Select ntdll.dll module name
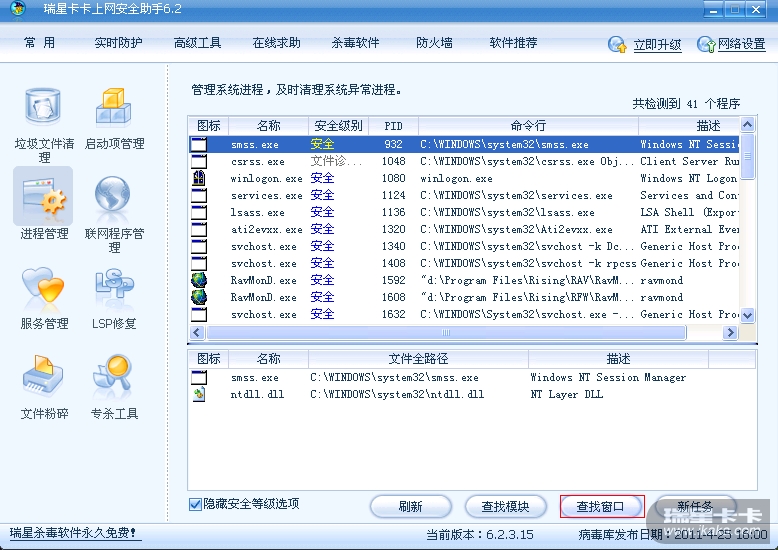The image size is (778, 550). 258,395
